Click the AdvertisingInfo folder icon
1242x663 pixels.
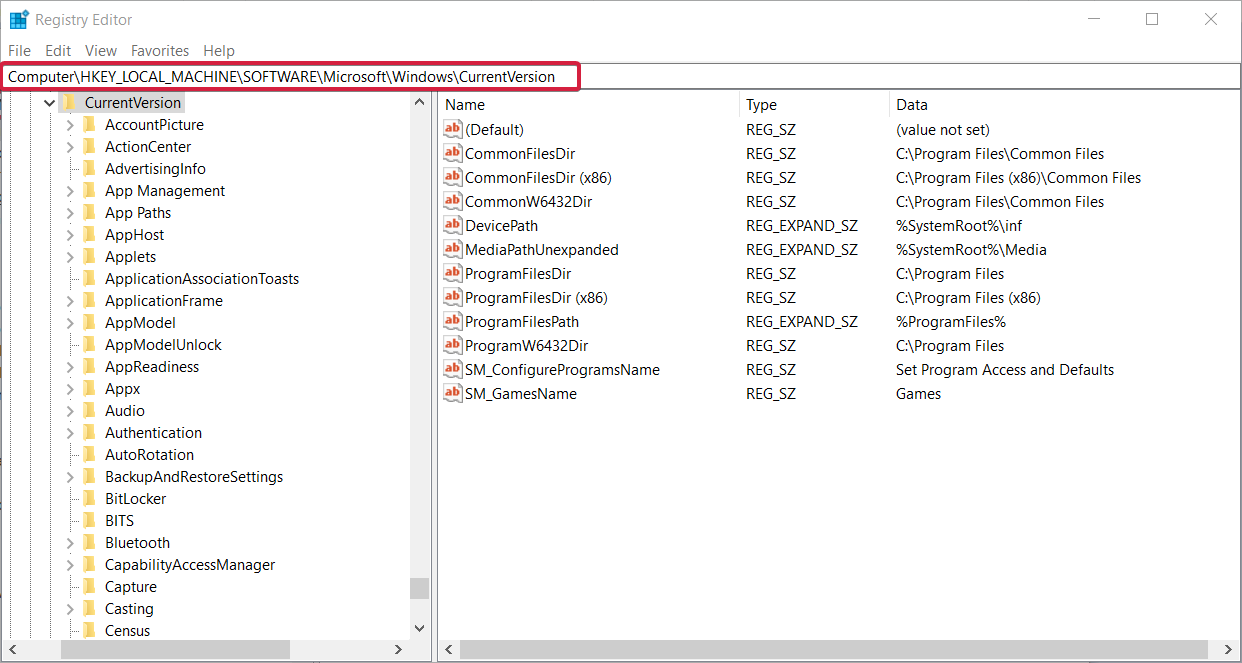(x=89, y=168)
